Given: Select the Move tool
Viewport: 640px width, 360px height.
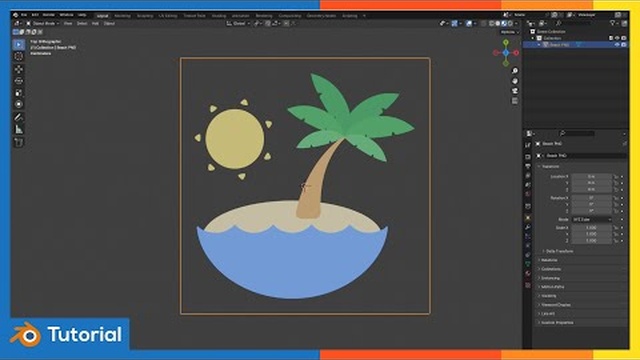Looking at the screenshot, I should 19,69.
